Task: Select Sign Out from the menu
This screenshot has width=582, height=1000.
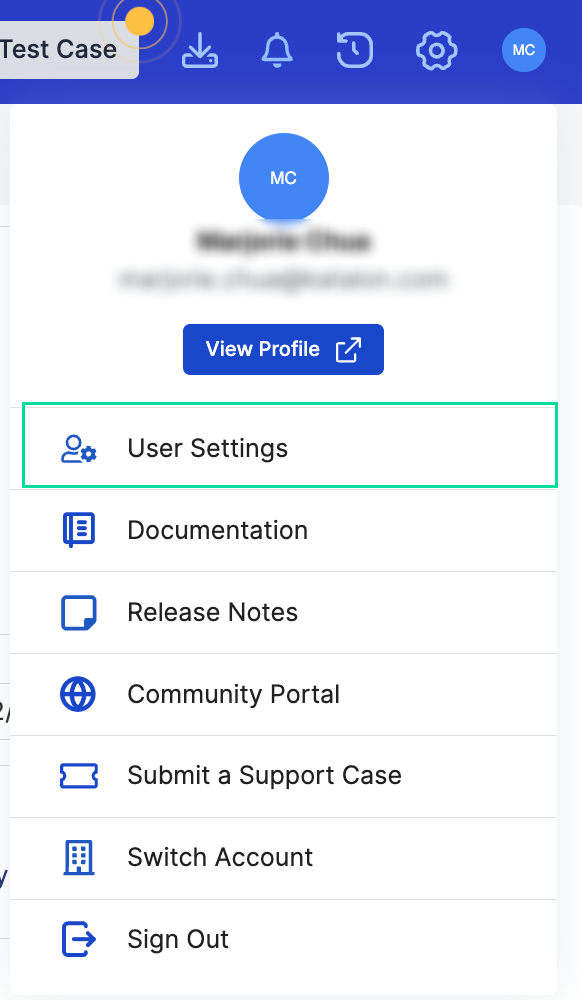Action: (178, 939)
